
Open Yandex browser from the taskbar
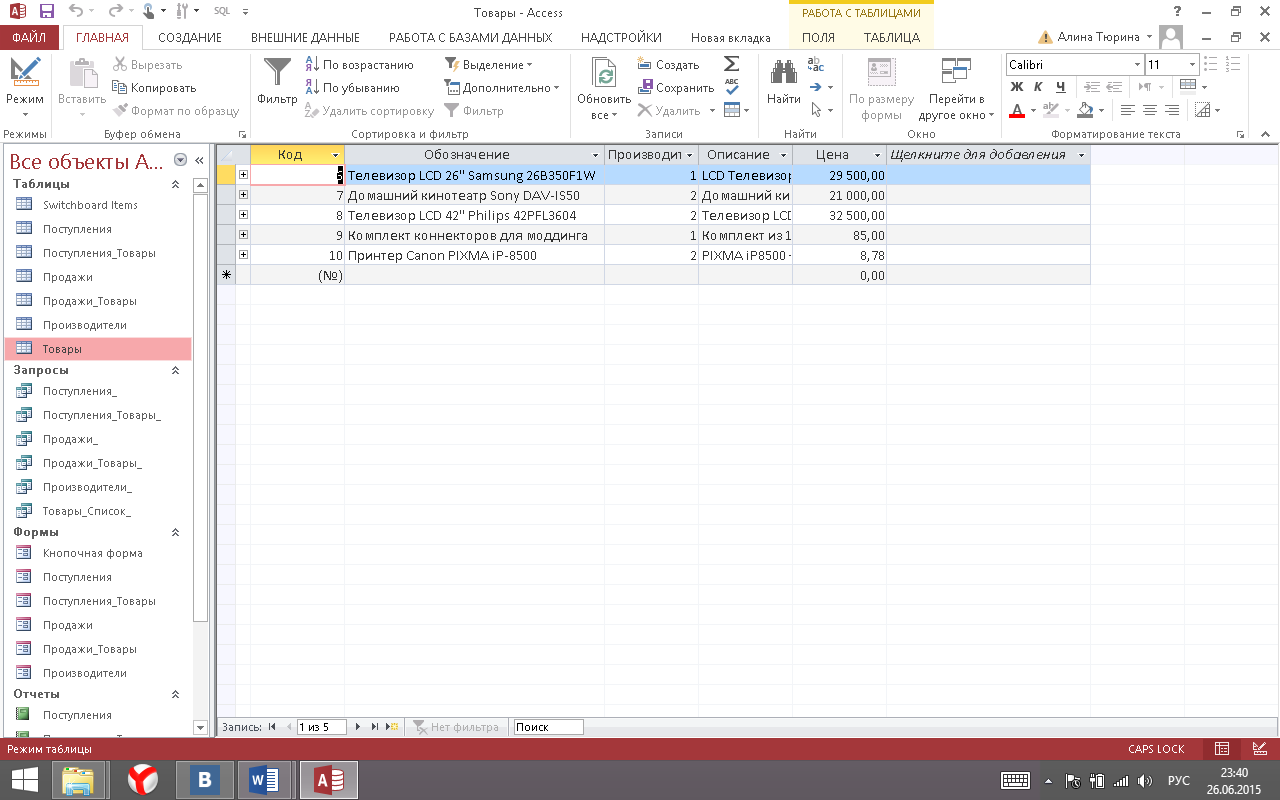pos(143,779)
